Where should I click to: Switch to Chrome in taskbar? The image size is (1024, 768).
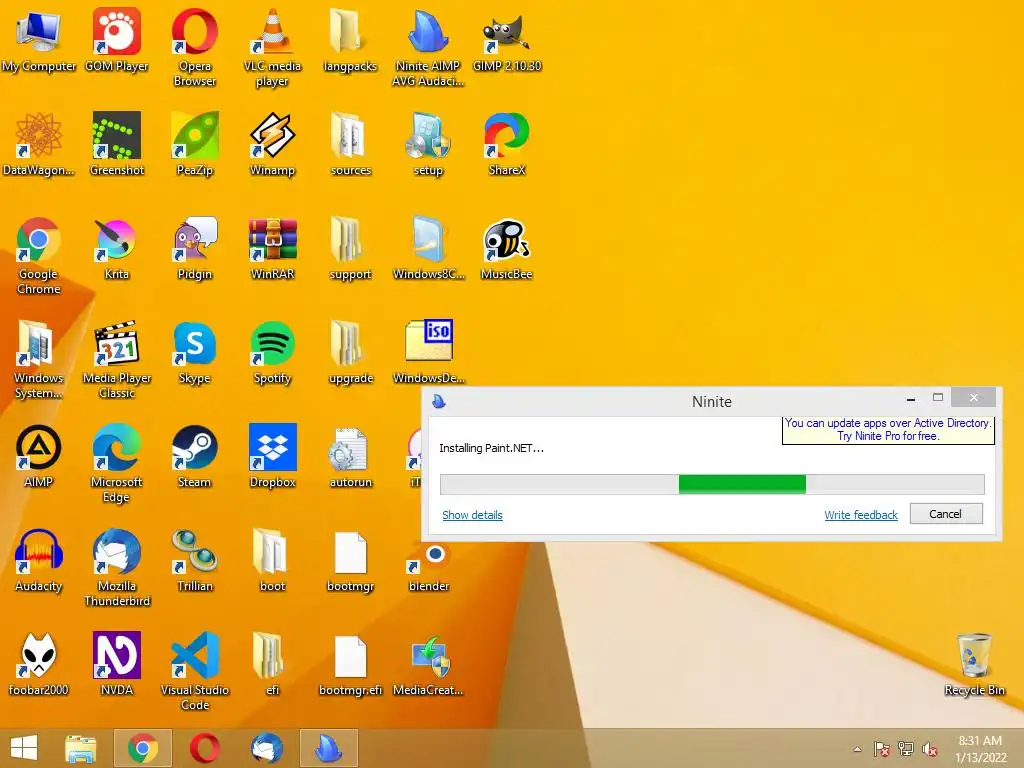[x=142, y=748]
